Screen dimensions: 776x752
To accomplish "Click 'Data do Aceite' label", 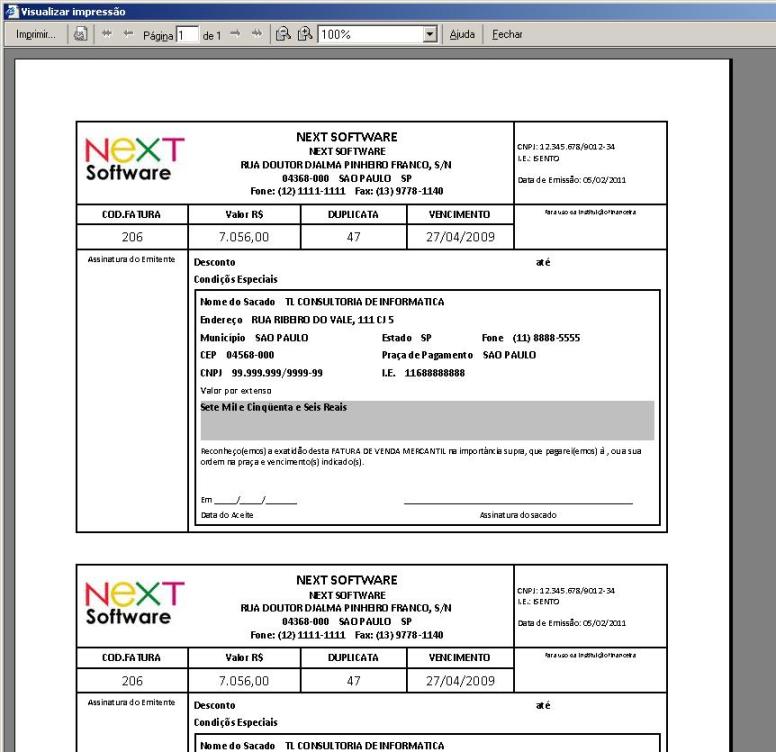I will 227,515.
